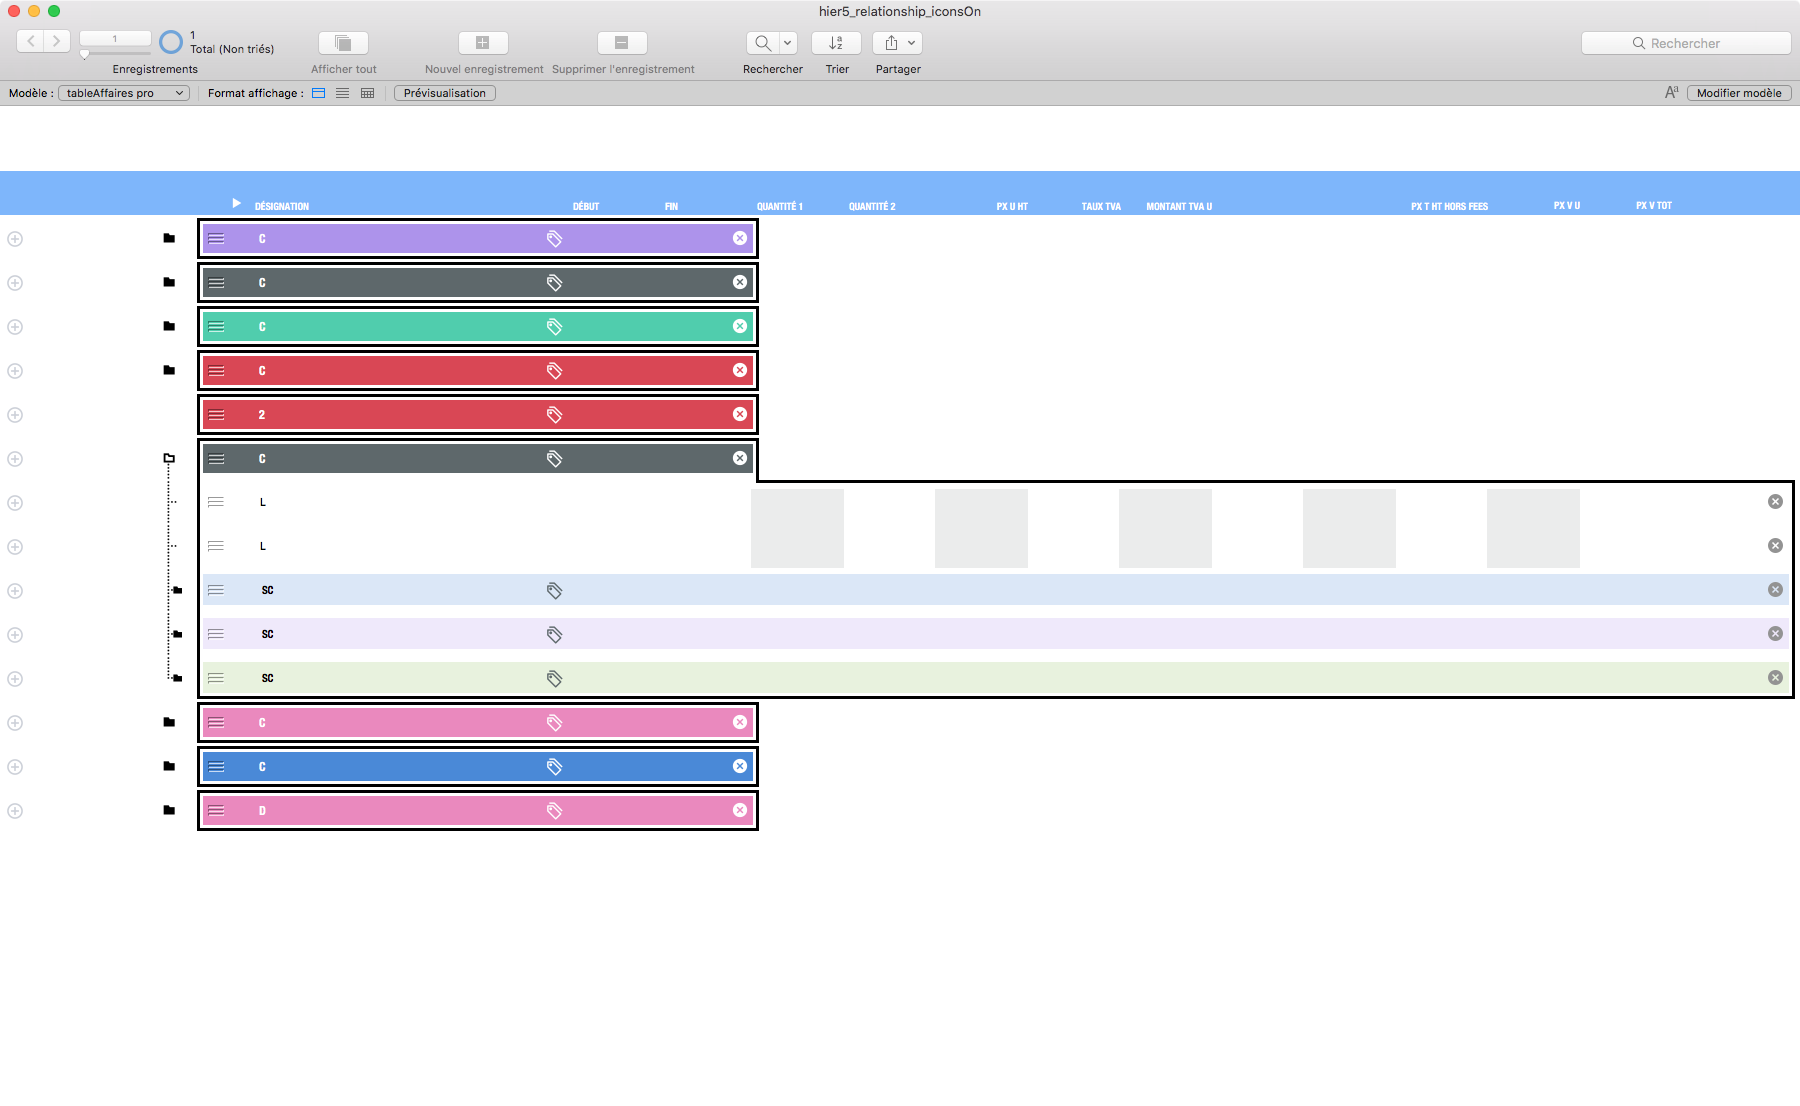Click the Modifier modèle button
Viewport: 1800px width, 1106px height.
[1739, 93]
